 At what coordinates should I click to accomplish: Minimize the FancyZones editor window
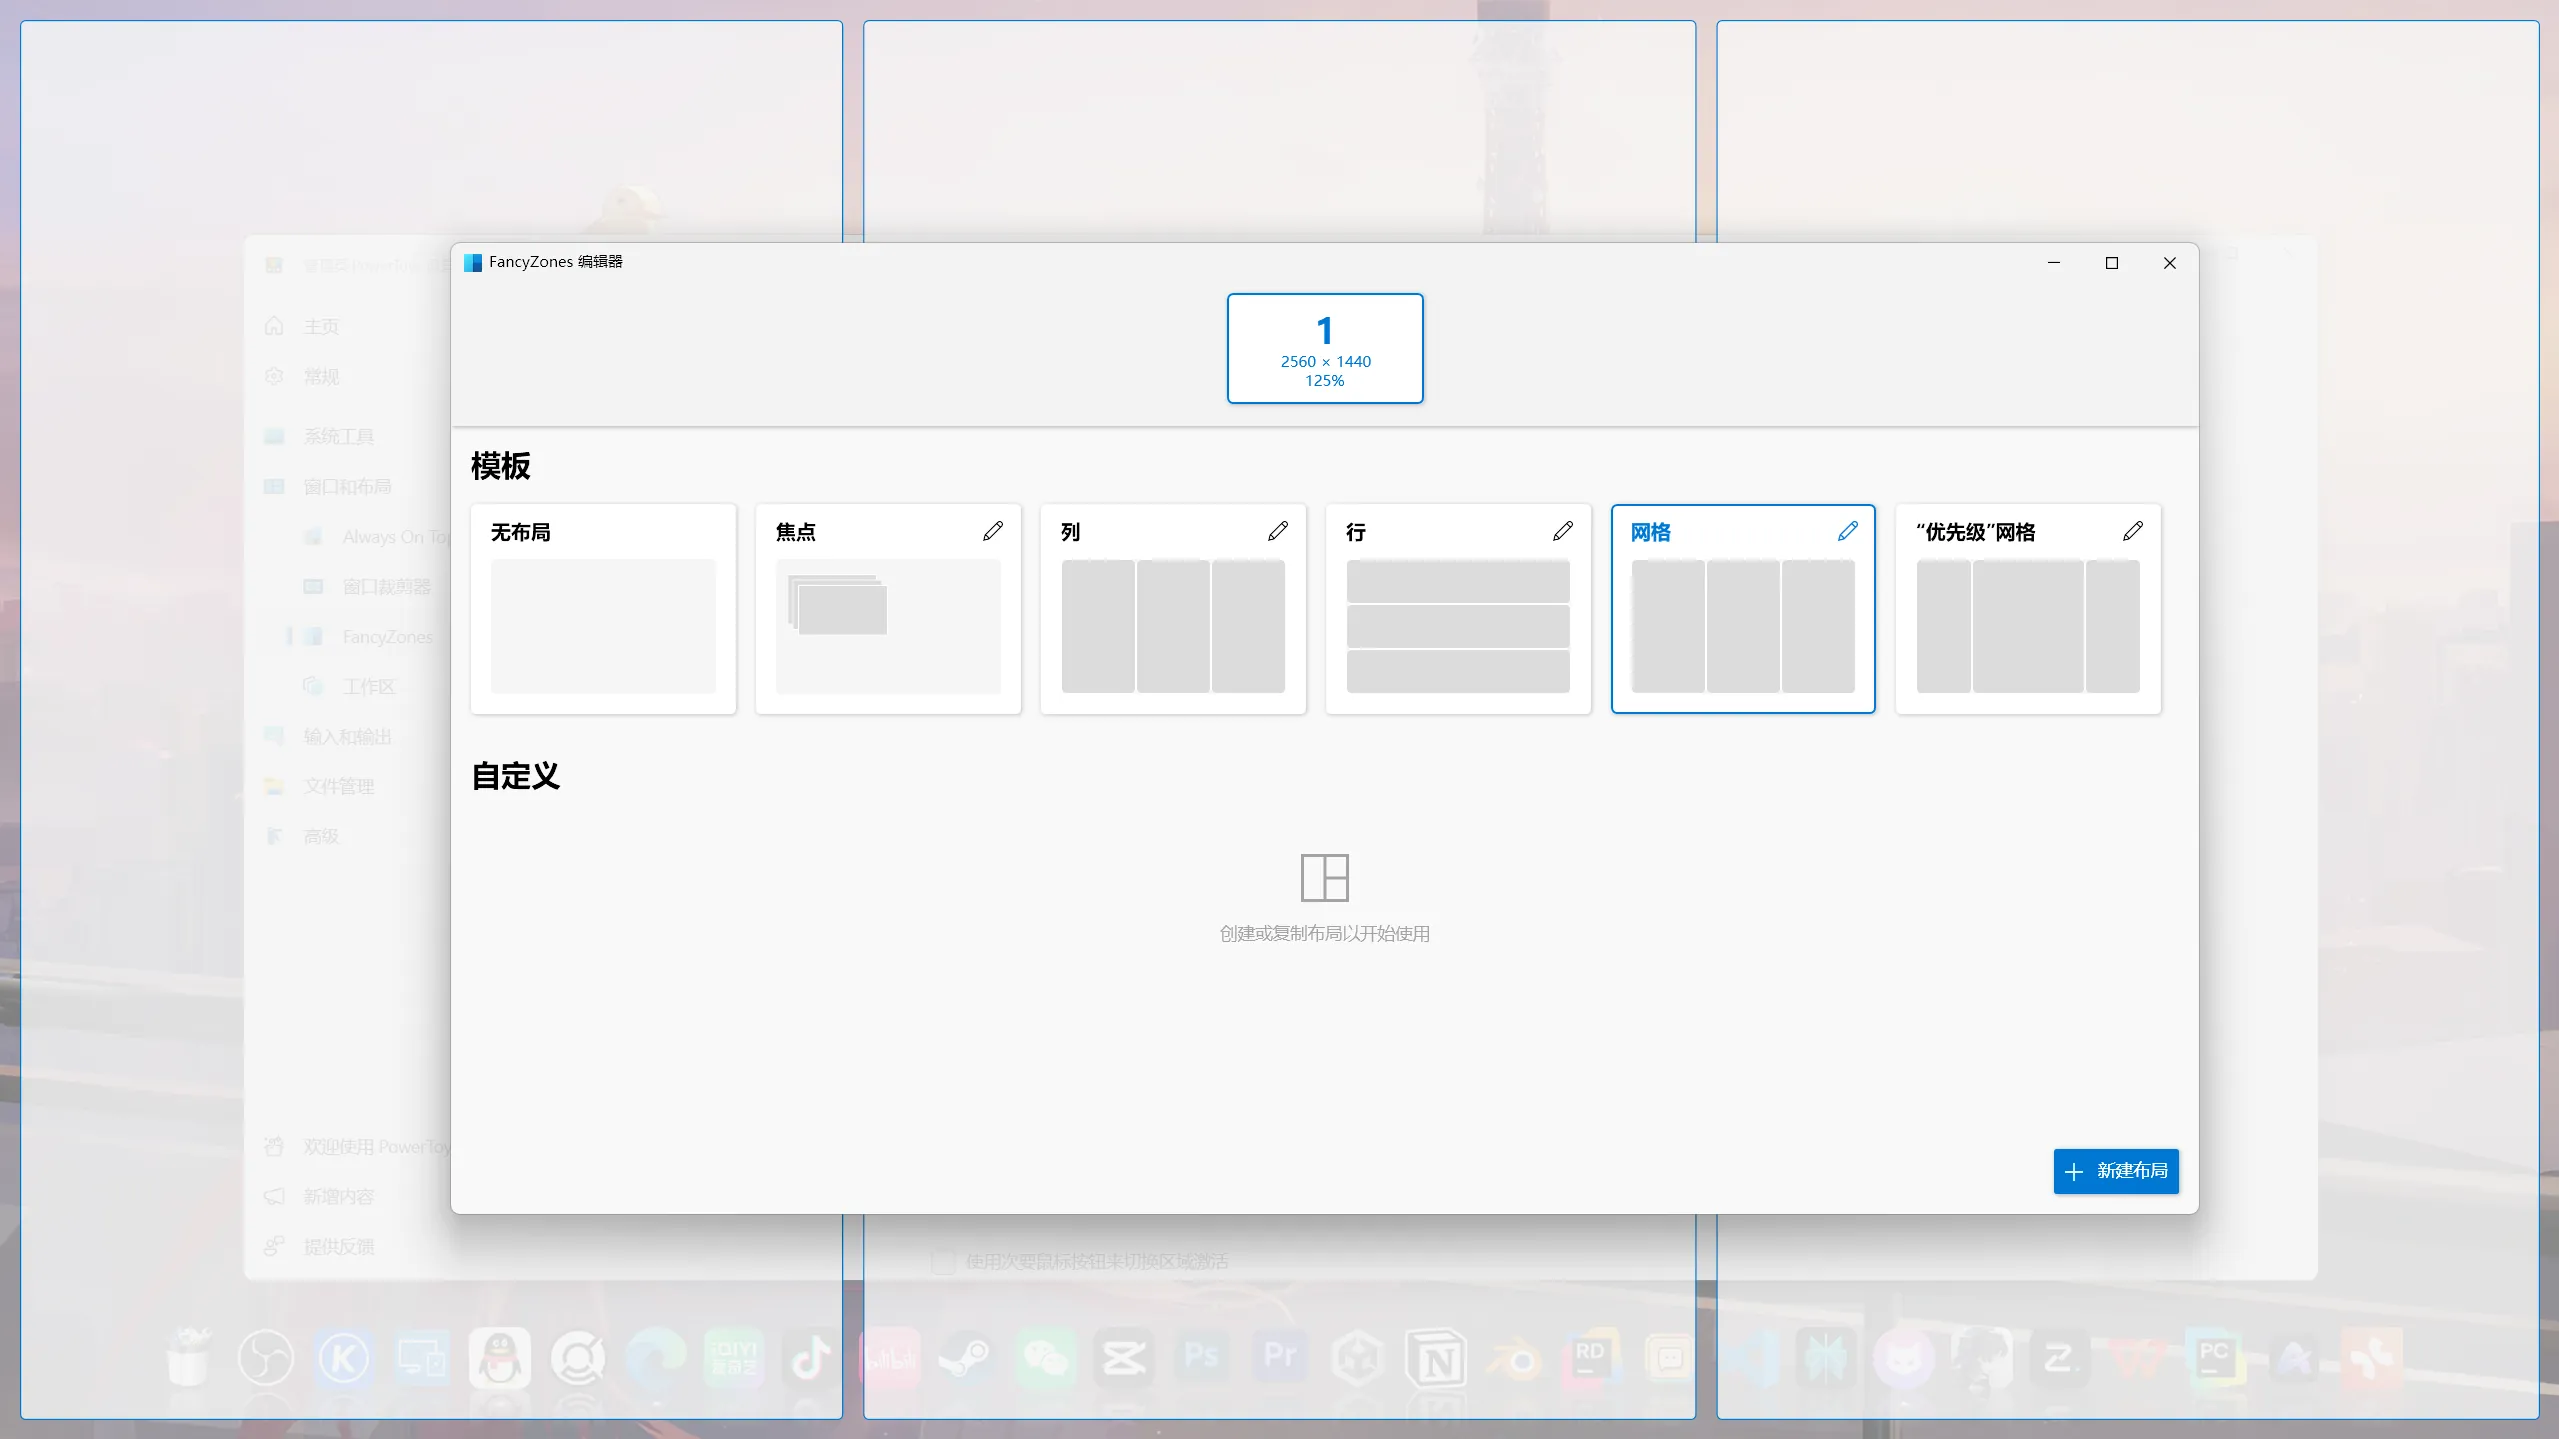(x=2053, y=263)
